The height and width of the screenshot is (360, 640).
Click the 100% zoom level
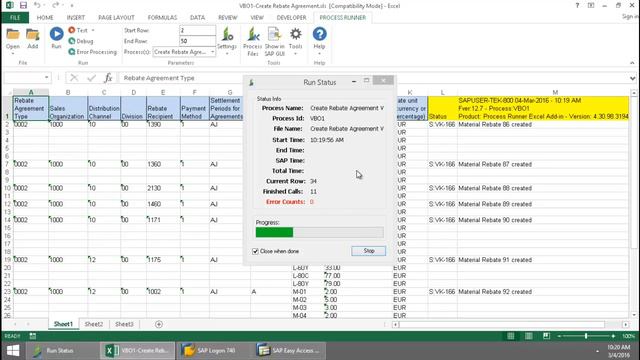[x=628, y=336]
